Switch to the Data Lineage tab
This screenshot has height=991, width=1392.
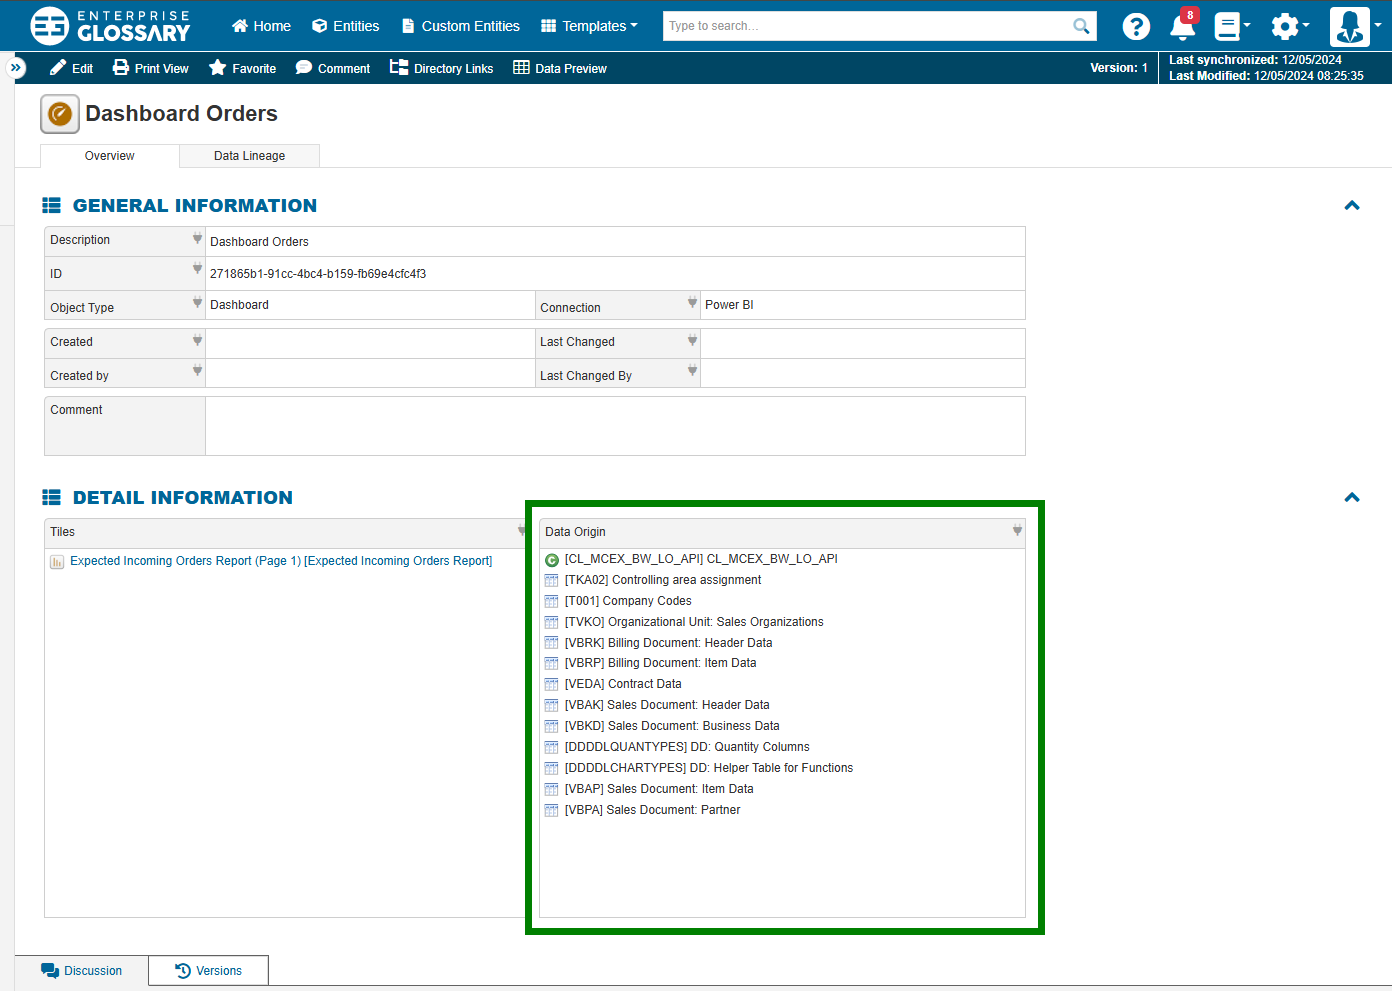coord(249,156)
